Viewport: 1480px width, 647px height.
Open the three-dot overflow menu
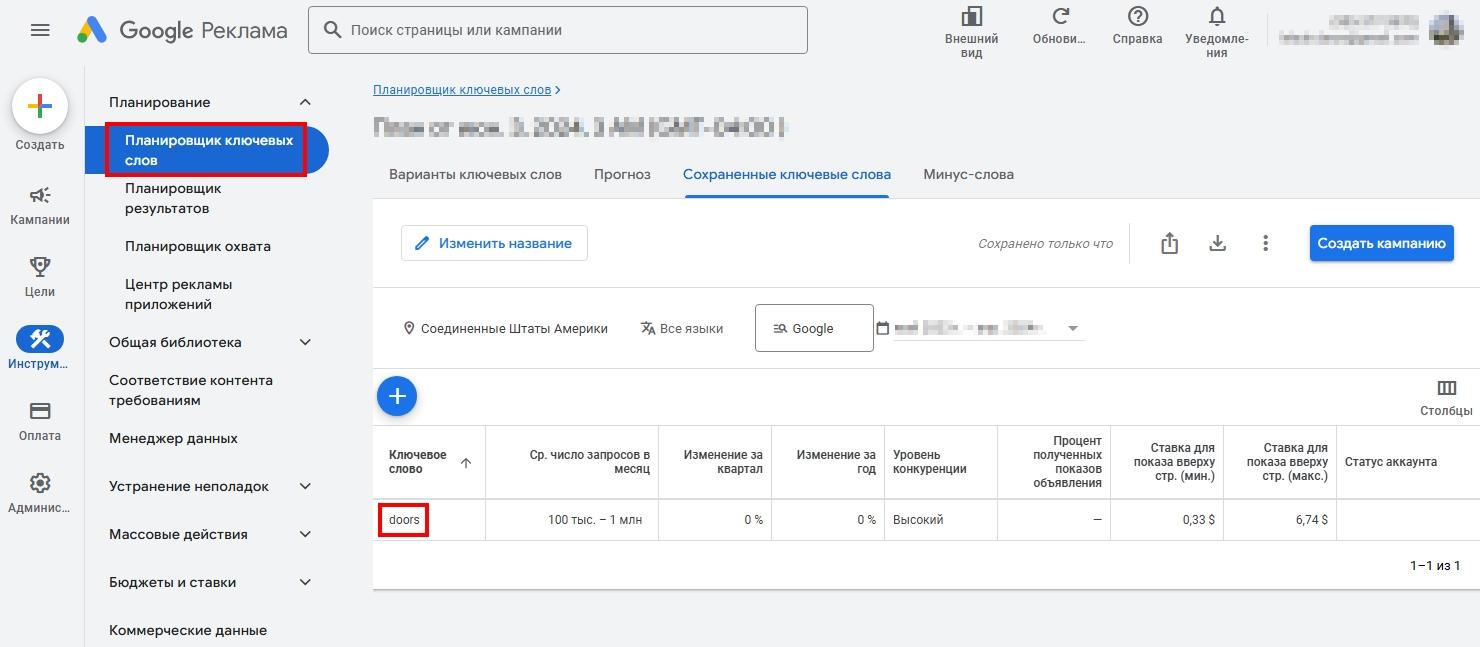click(1265, 242)
